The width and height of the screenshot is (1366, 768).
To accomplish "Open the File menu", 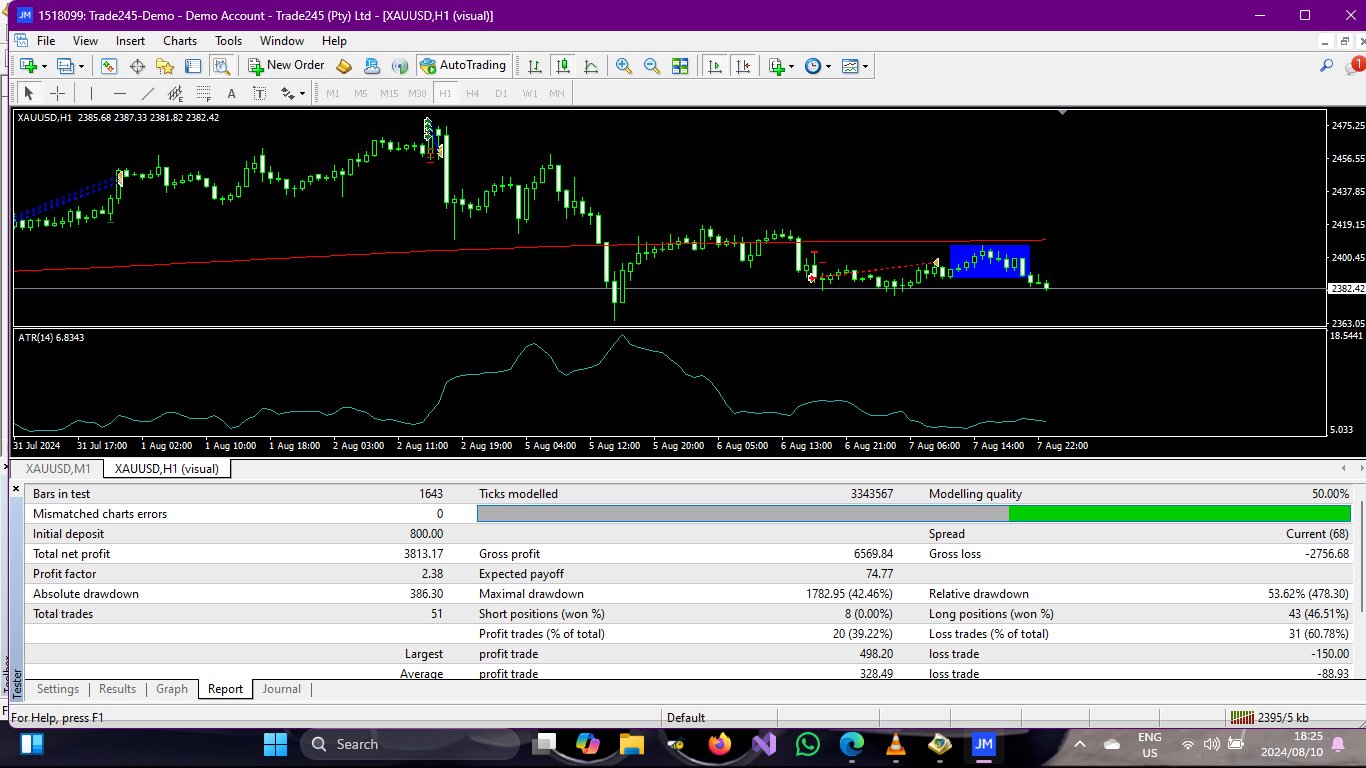I will tap(46, 41).
